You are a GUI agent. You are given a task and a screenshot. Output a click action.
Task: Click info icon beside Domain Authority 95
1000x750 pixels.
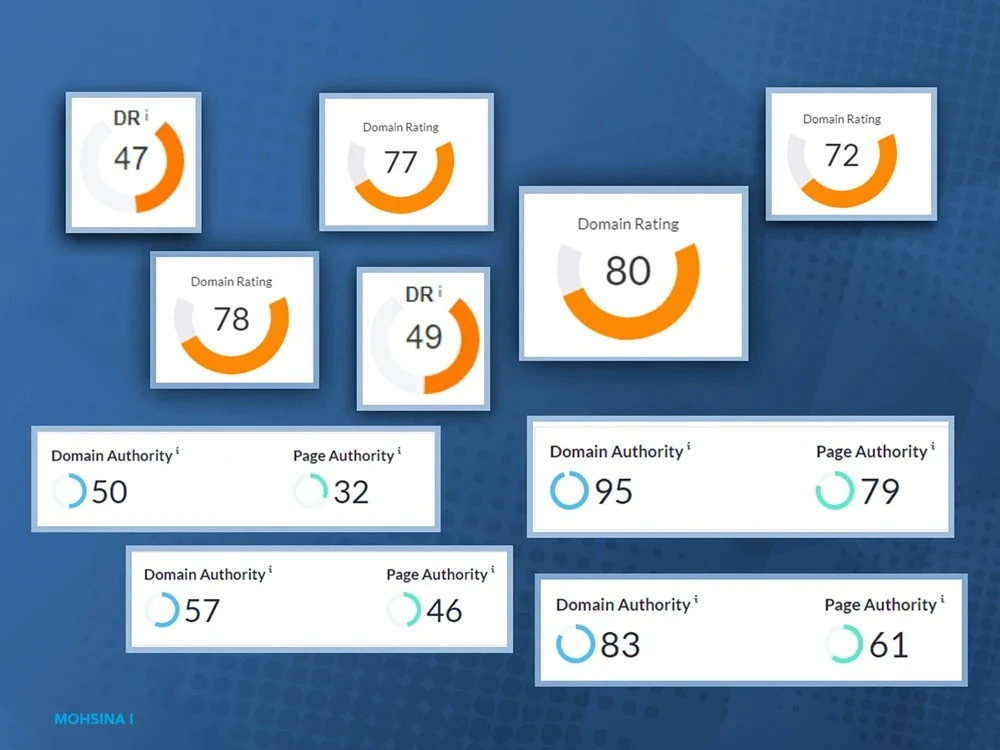point(689,446)
